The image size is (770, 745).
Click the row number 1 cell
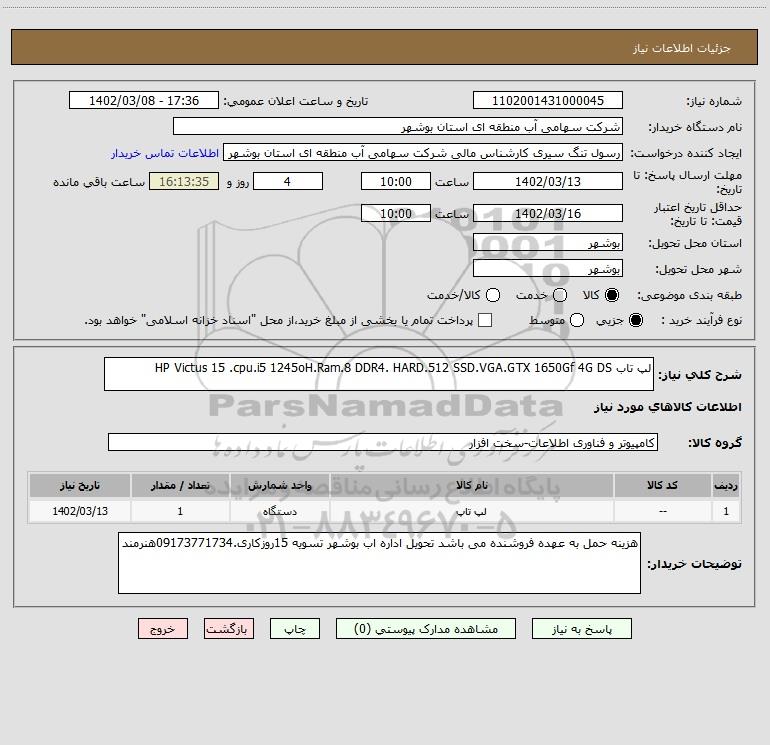point(726,511)
